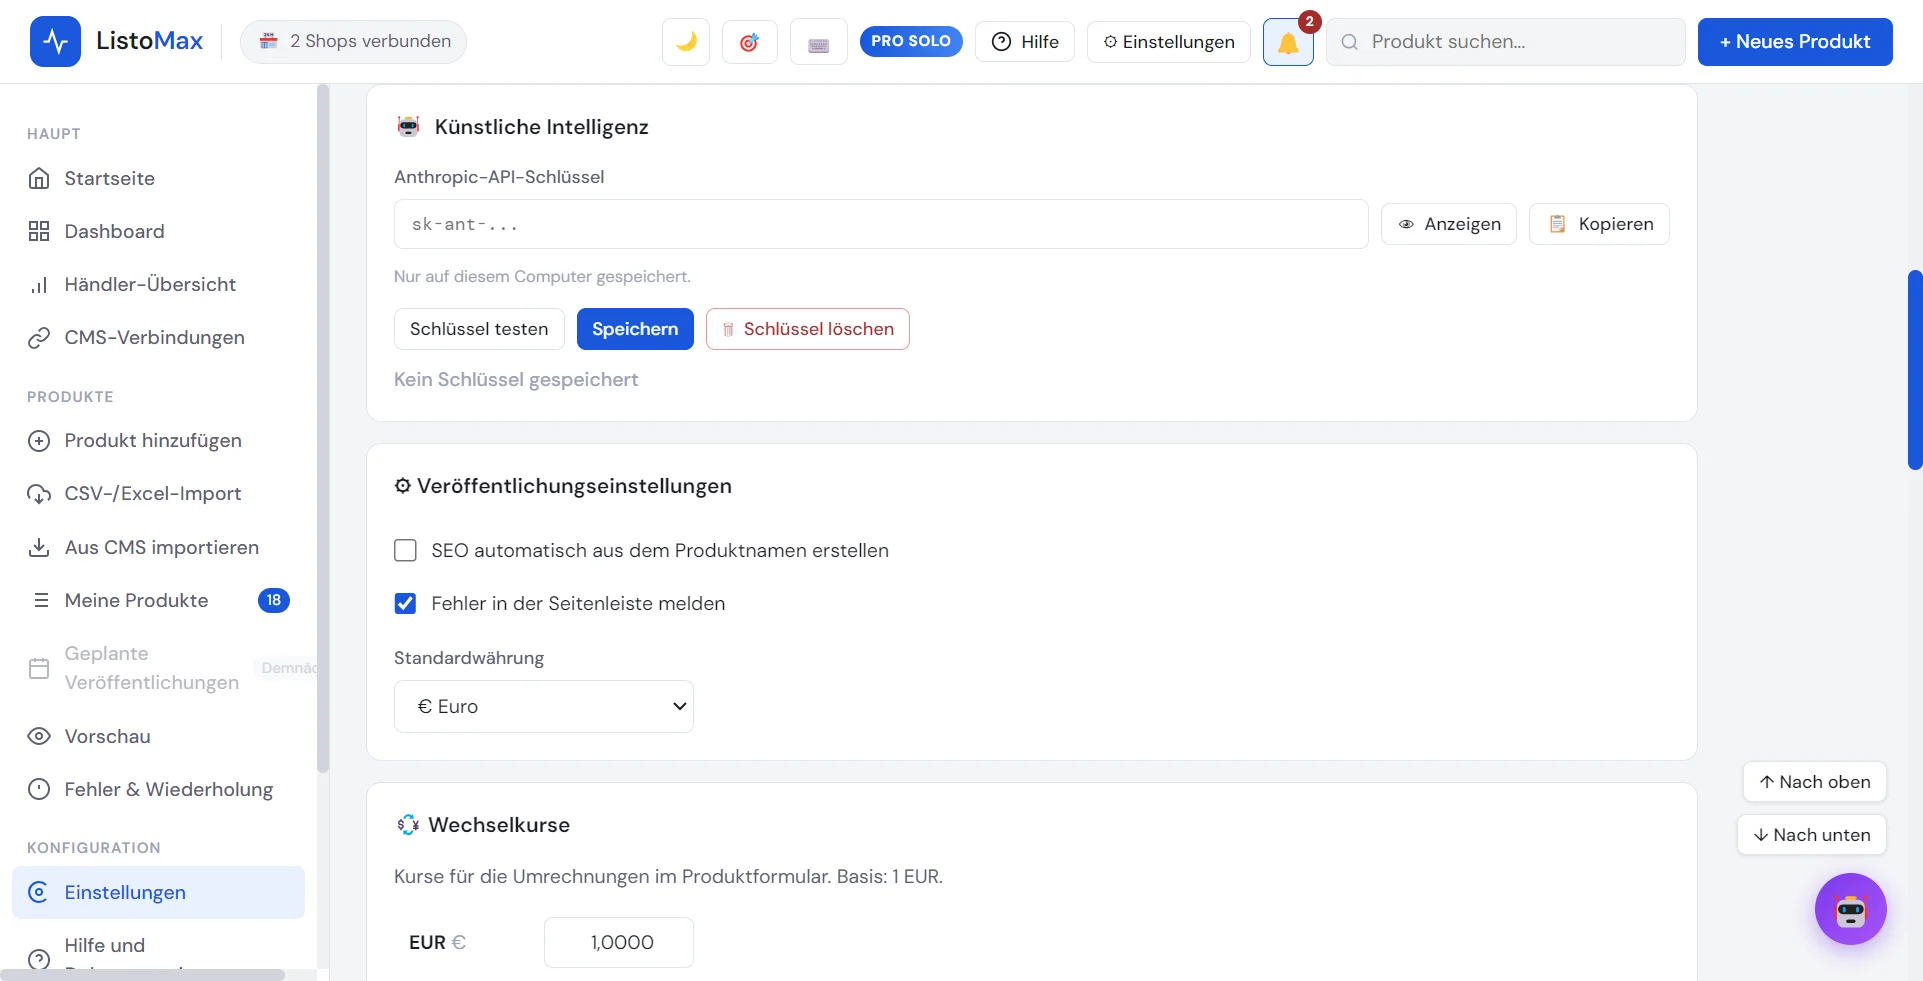Save the API key with Speichern
Image resolution: width=1923 pixels, height=981 pixels.
coord(635,329)
